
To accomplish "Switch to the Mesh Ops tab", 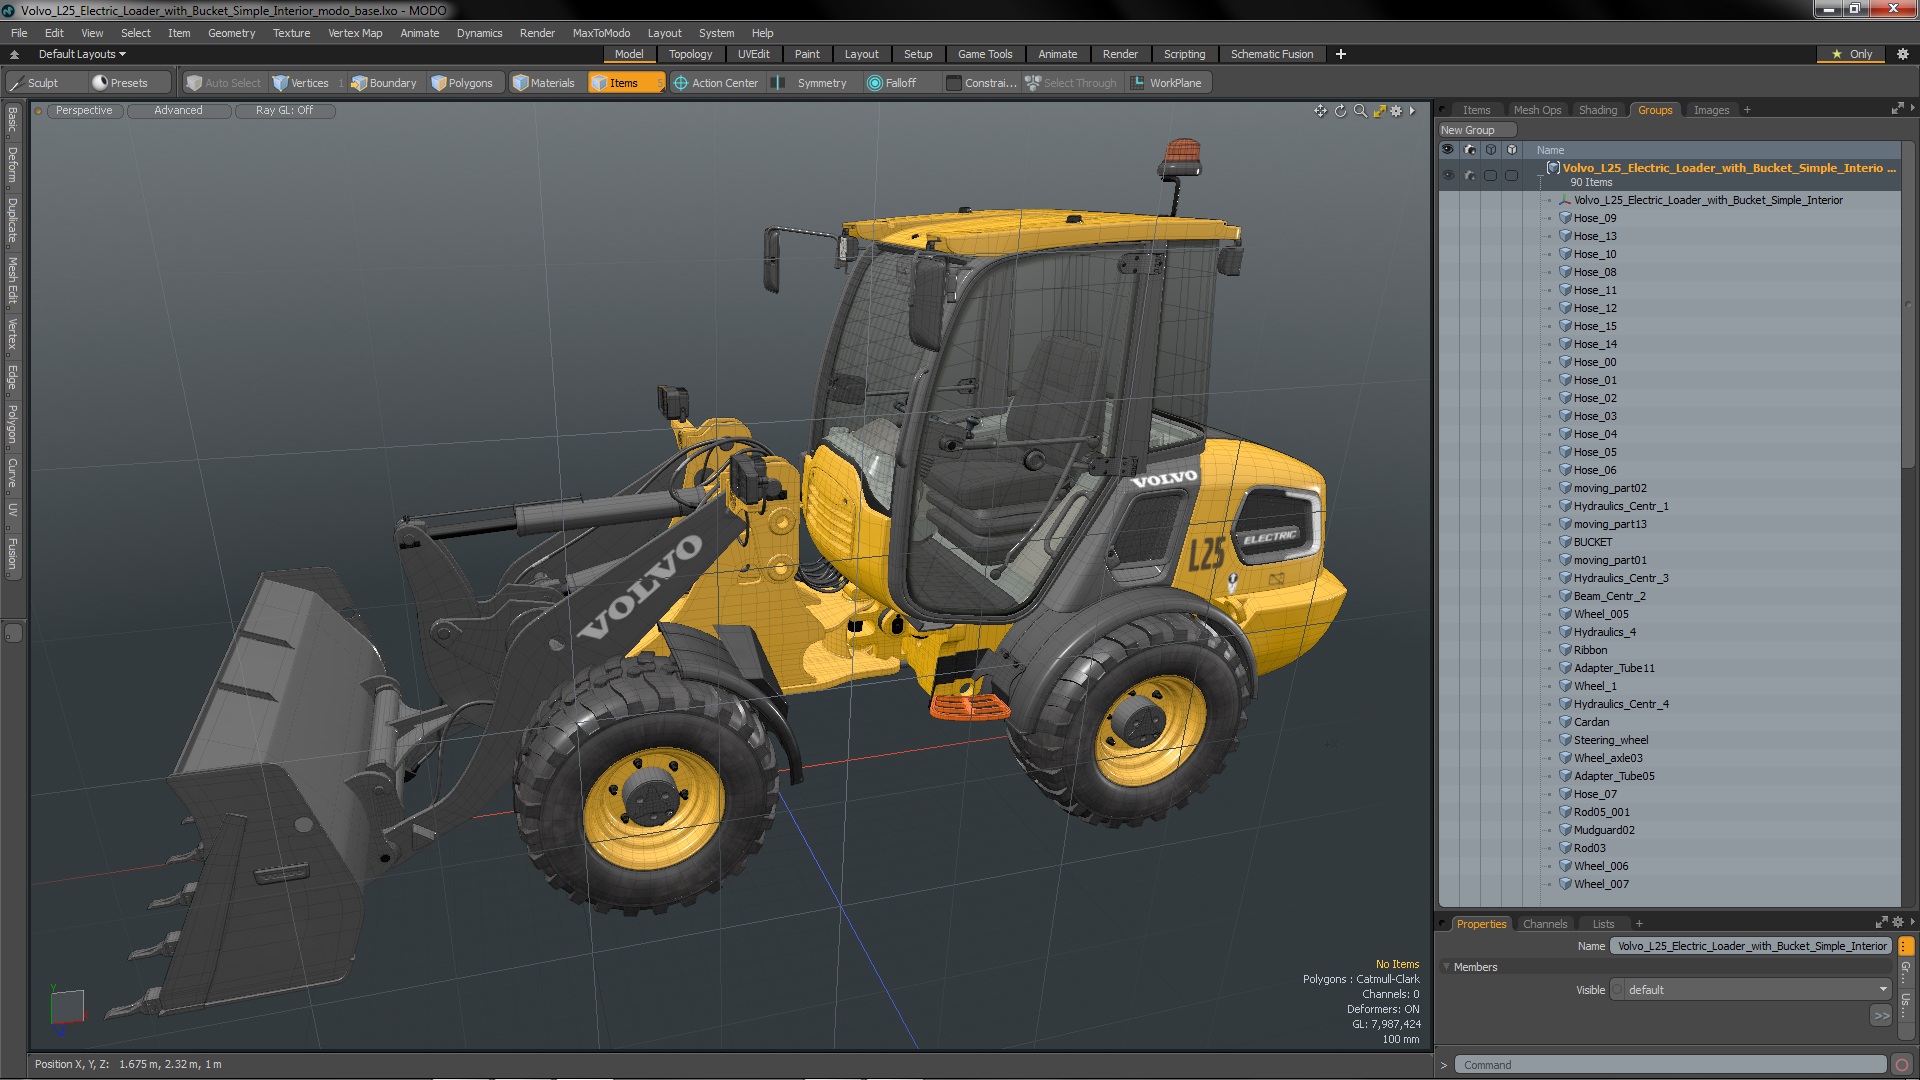I will click(x=1537, y=110).
